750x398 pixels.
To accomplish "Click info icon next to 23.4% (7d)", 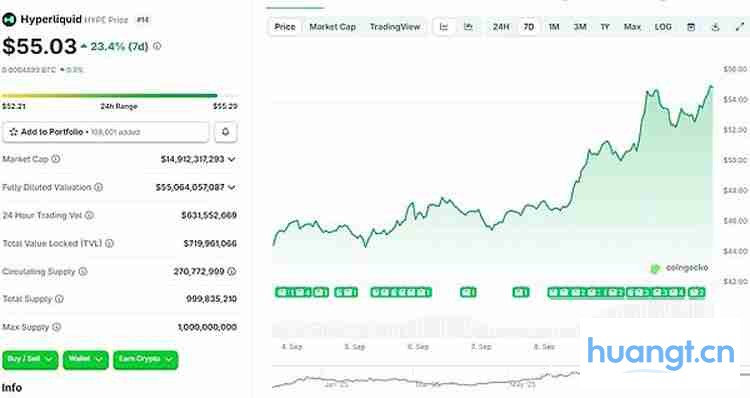I will pyautogui.click(x=157, y=46).
